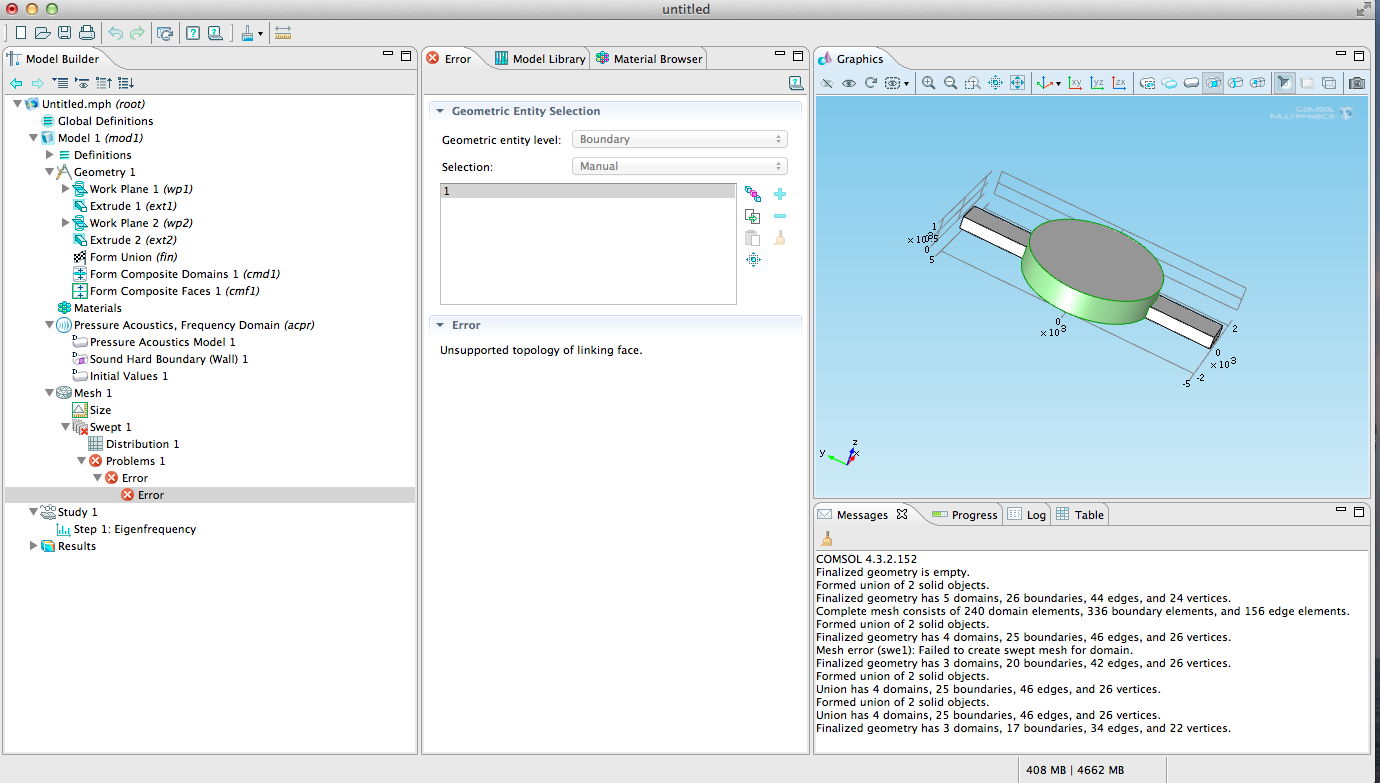Screen dimensions: 1380x783
Task: Toggle wireframe rendering in the Graphics toolbar
Action: [1329, 83]
